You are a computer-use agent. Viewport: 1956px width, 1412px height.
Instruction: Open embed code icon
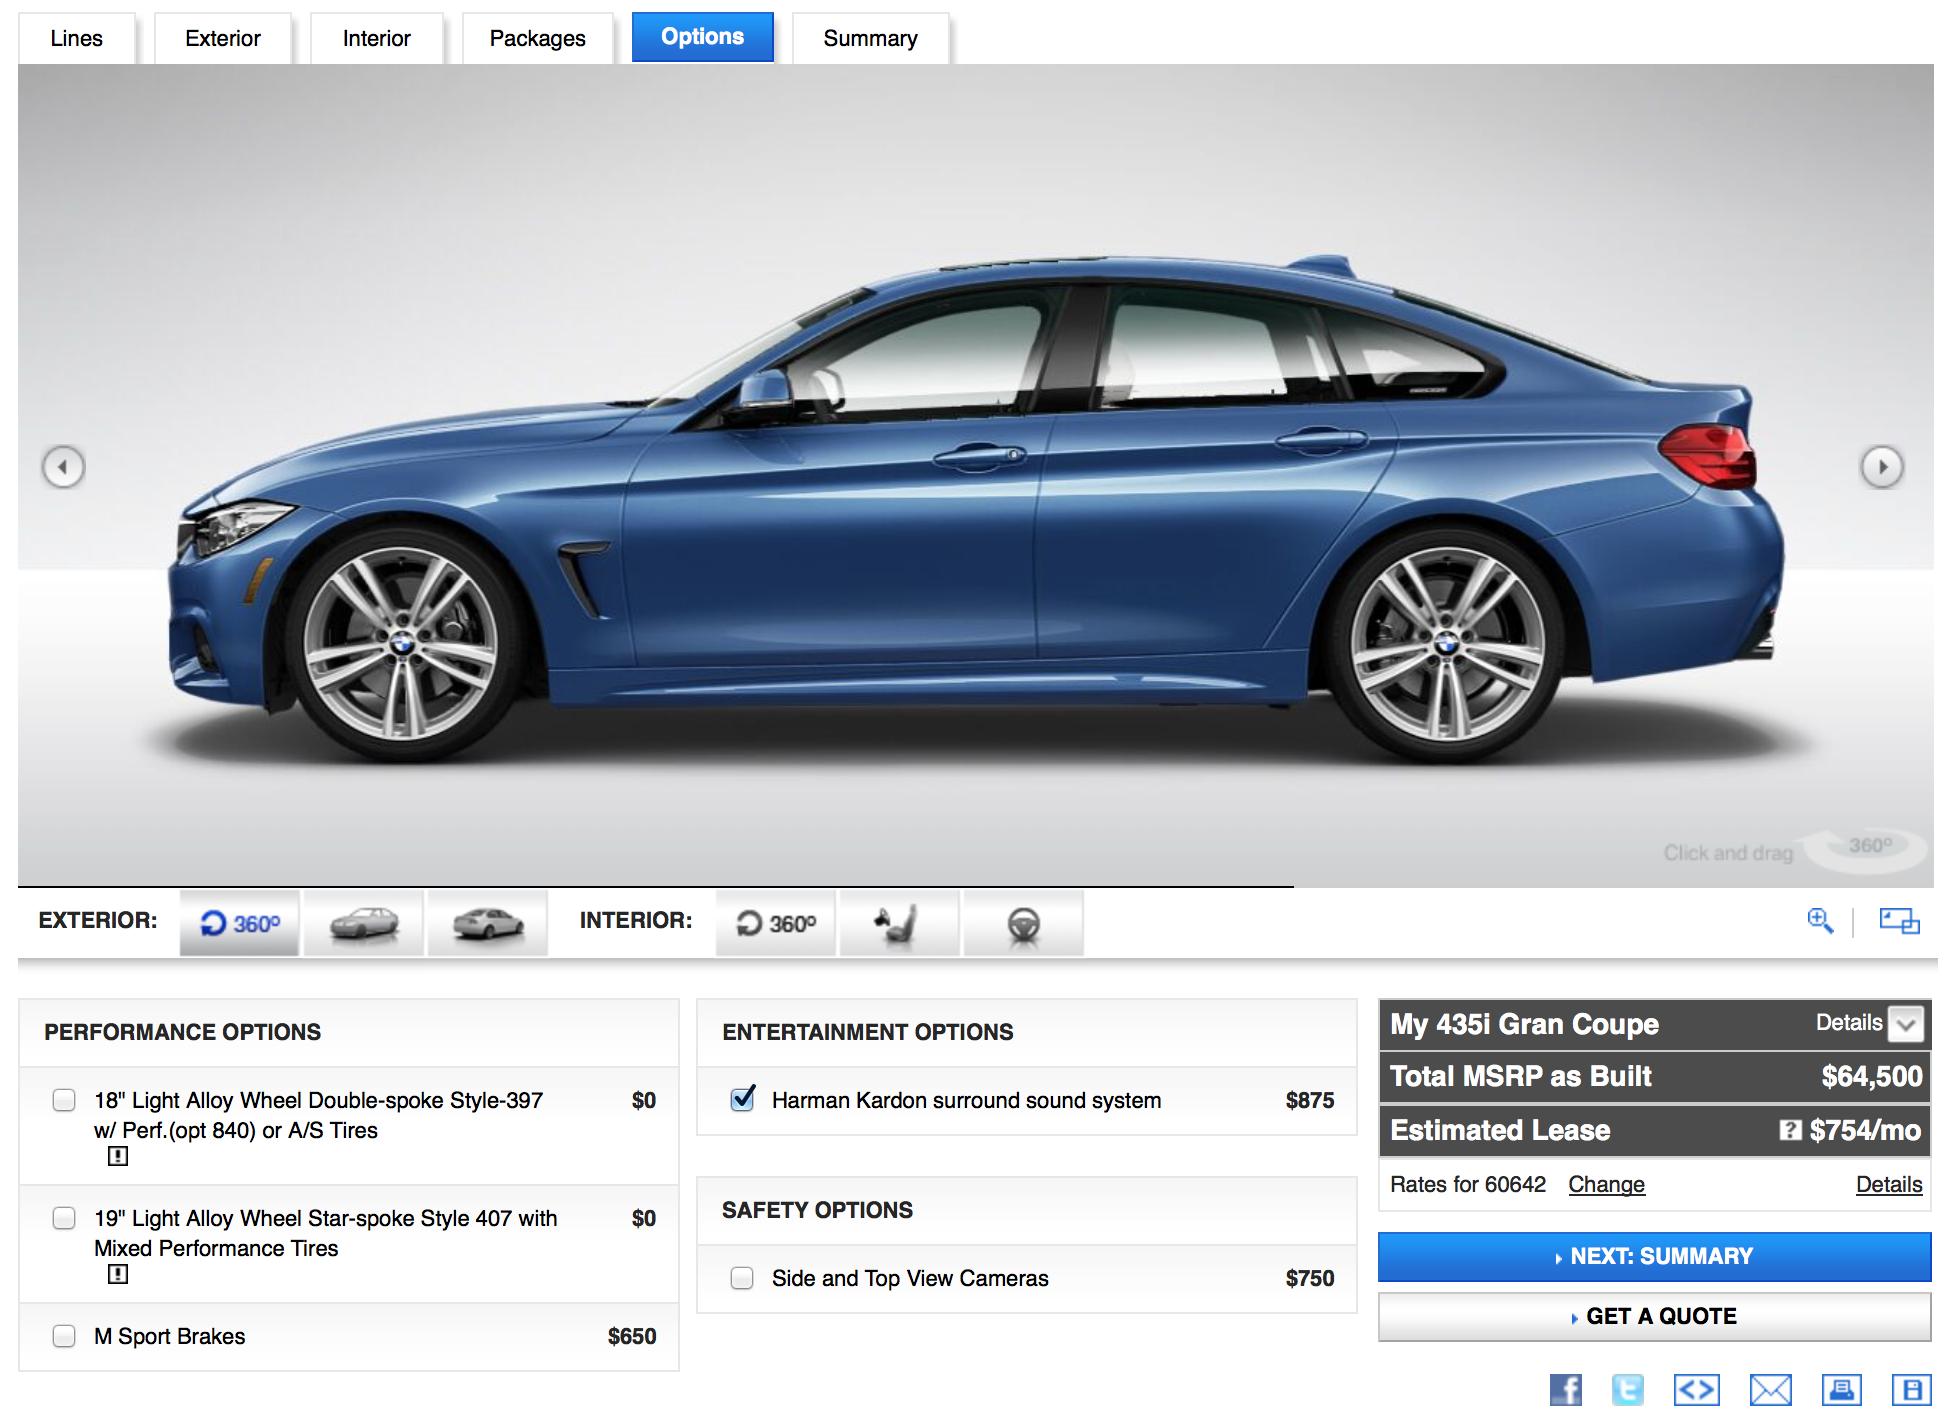[x=1697, y=1390]
